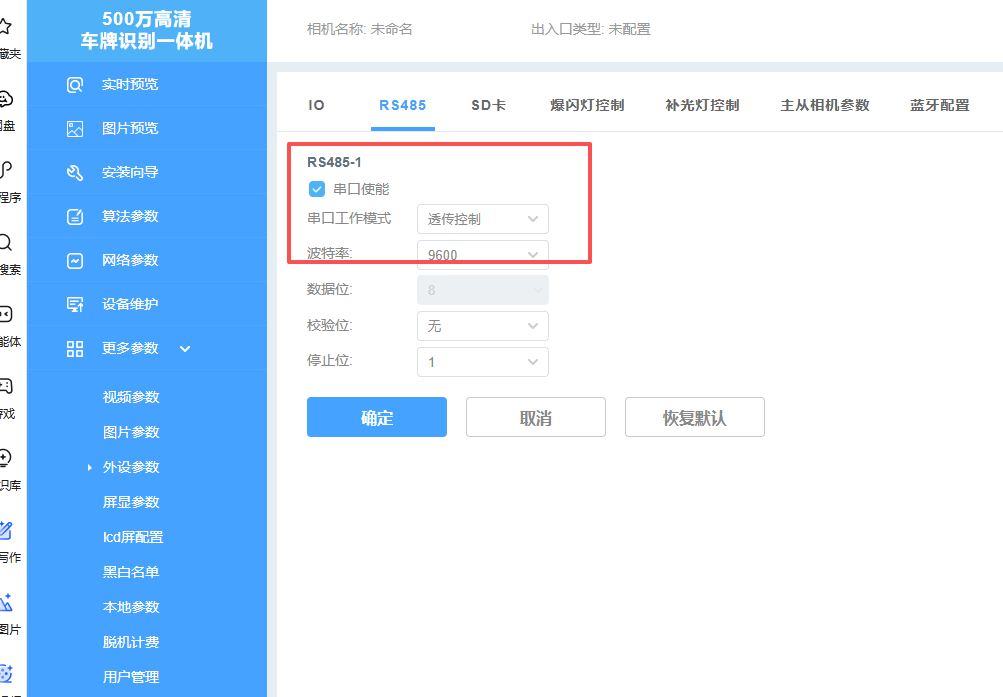Click the 500万高清车牌识别一体机 title
The height and width of the screenshot is (697, 1003).
(146, 31)
